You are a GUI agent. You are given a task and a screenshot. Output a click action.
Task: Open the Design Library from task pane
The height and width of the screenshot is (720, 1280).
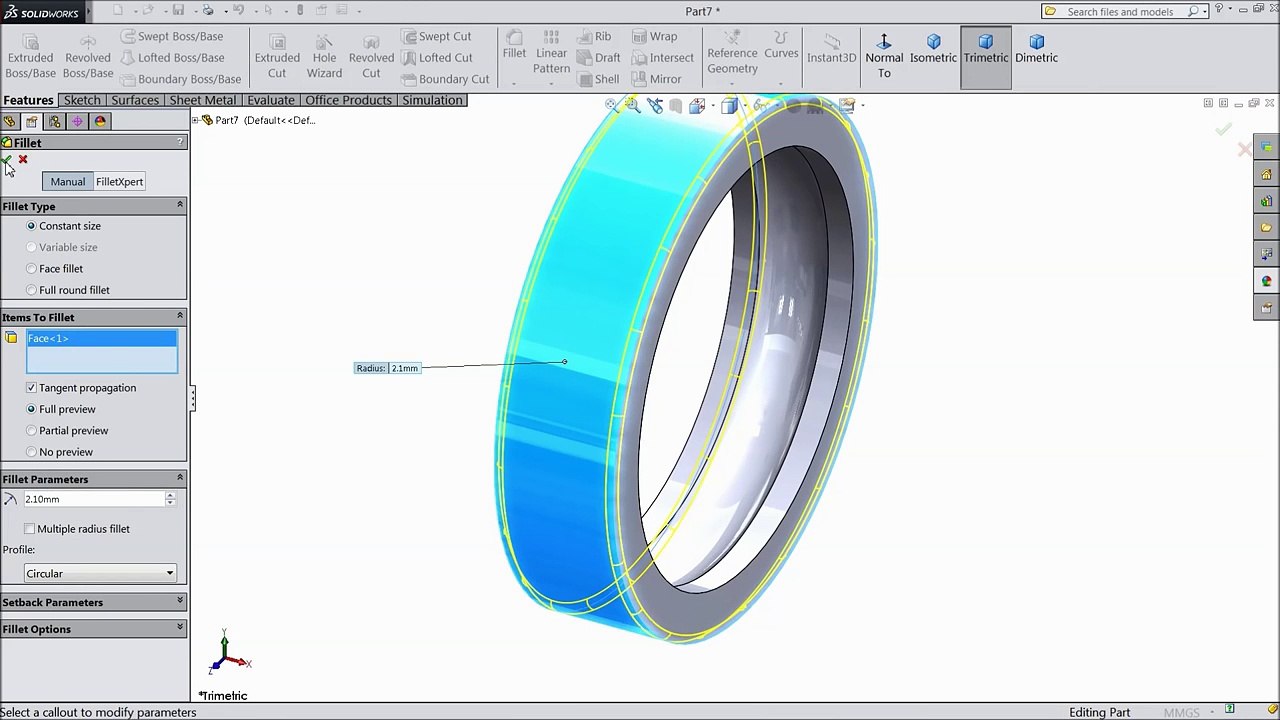pos(1266,201)
